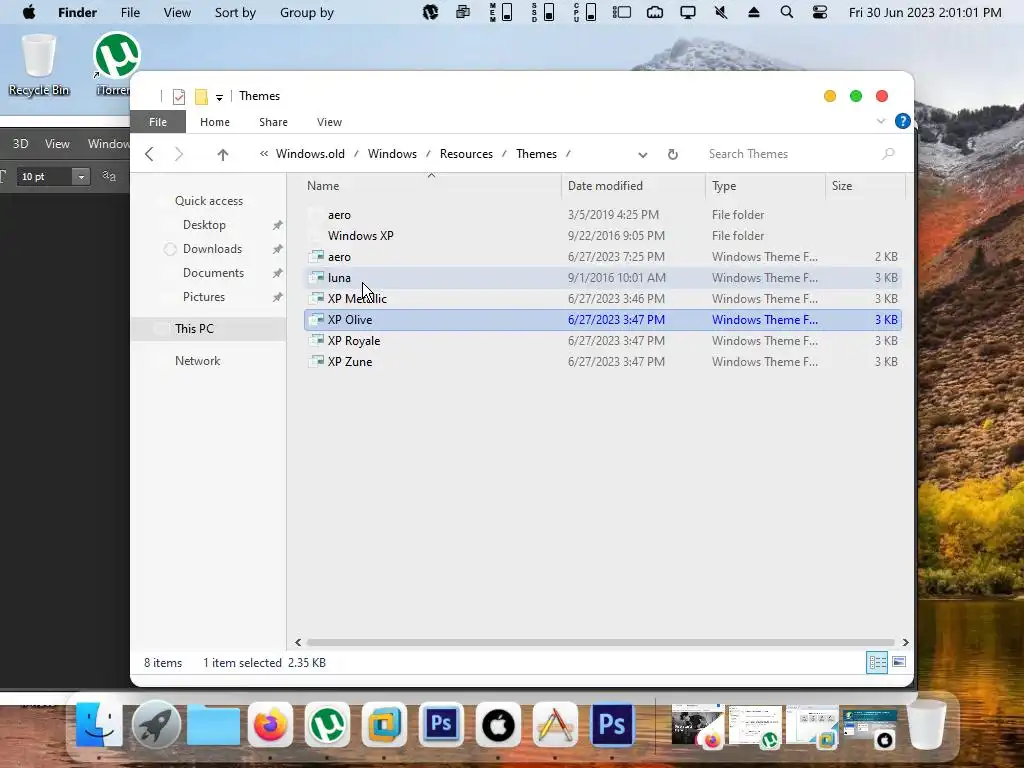Open Pictures in navigation pane
The image size is (1024, 768).
pyautogui.click(x=204, y=297)
